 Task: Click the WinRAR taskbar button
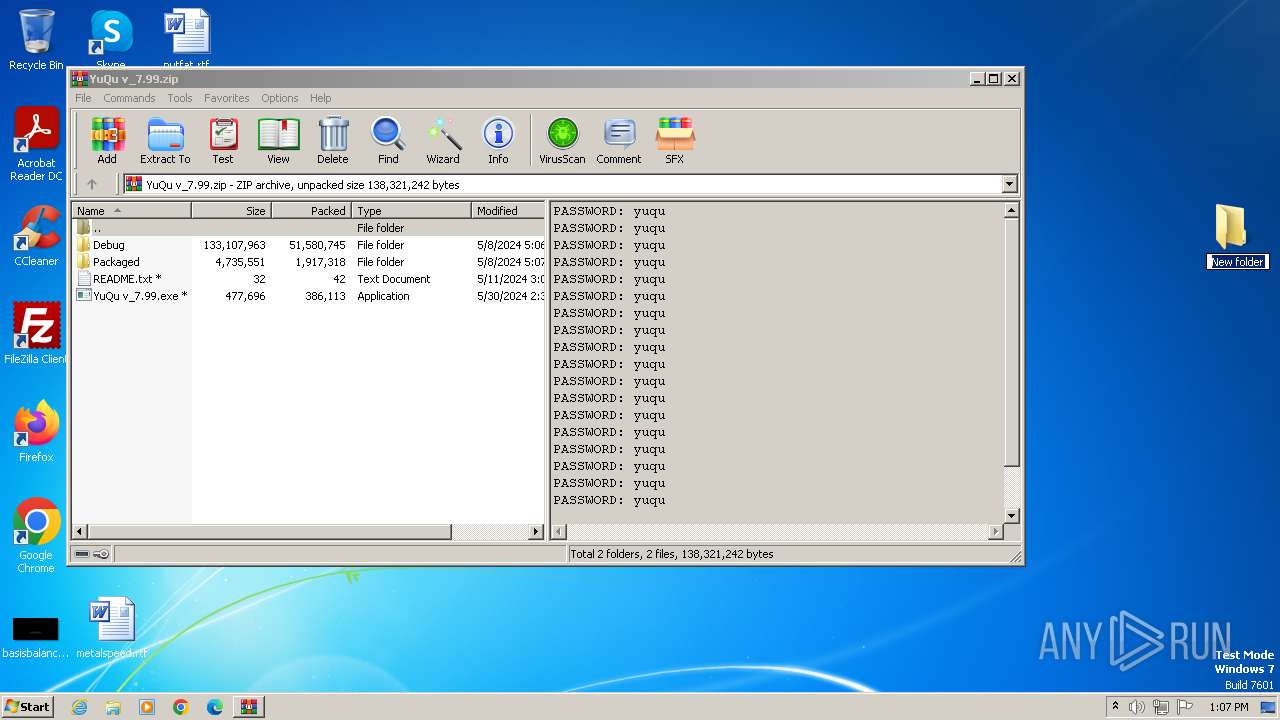249,707
